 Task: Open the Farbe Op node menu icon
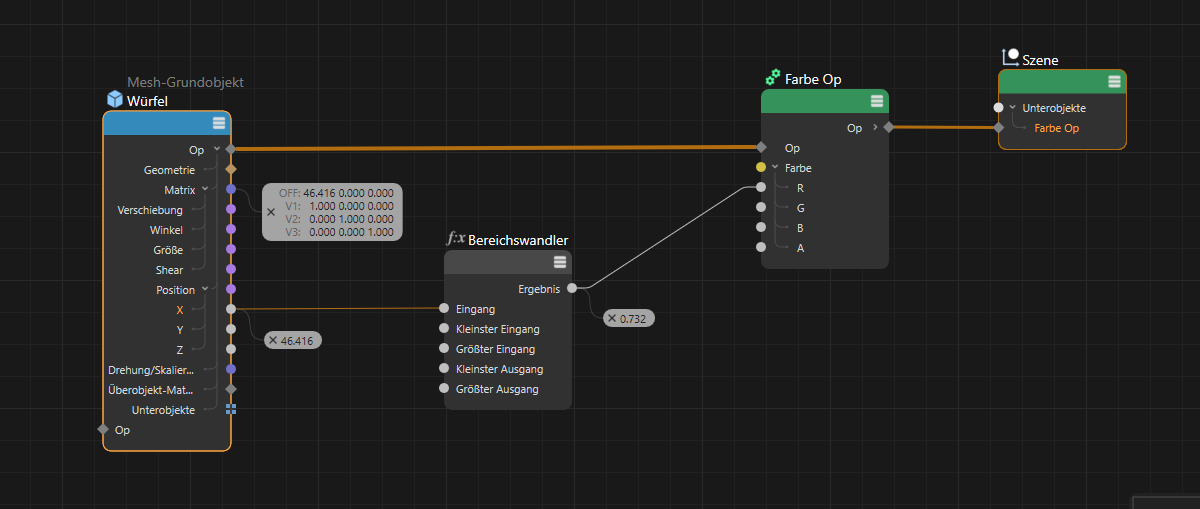click(x=877, y=101)
